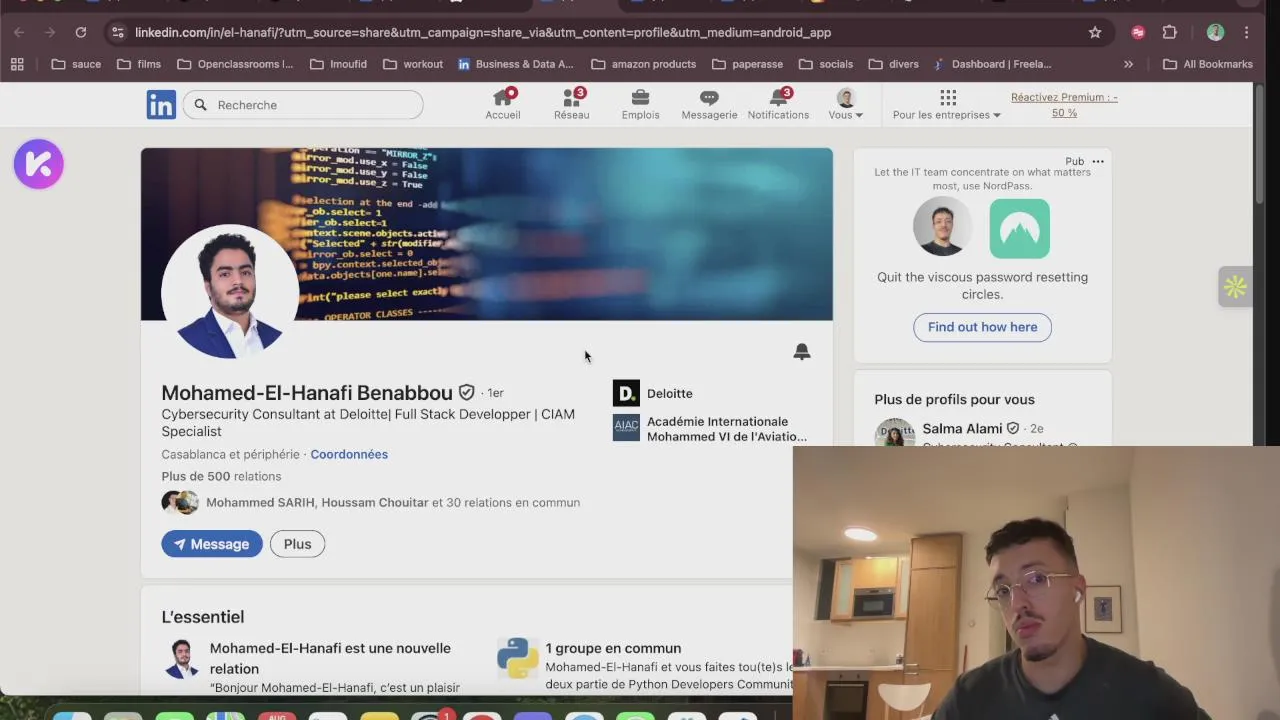Open the Deloitte company link
The width and height of the screenshot is (1280, 720).
click(x=654, y=393)
